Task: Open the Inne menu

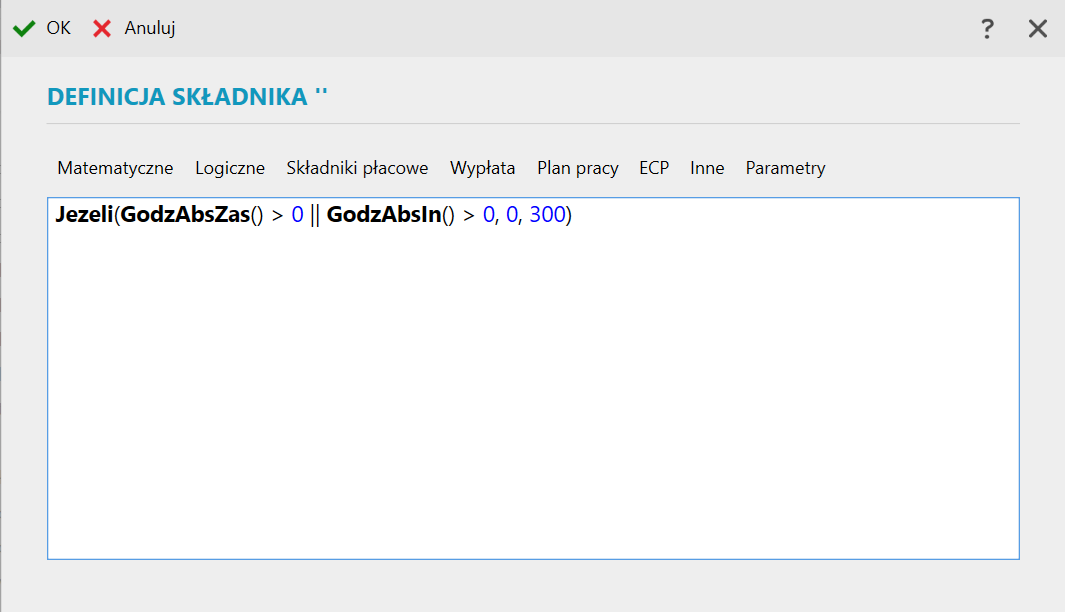Action: click(x=707, y=168)
